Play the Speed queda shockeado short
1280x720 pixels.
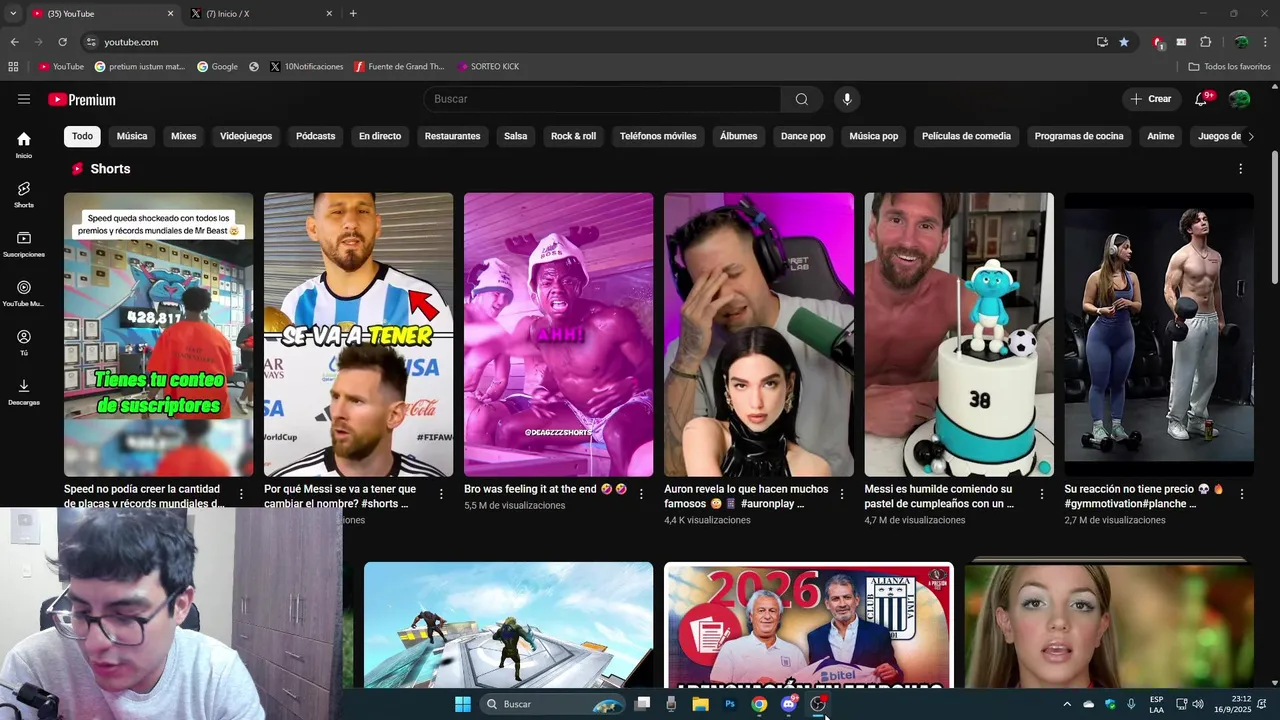159,335
